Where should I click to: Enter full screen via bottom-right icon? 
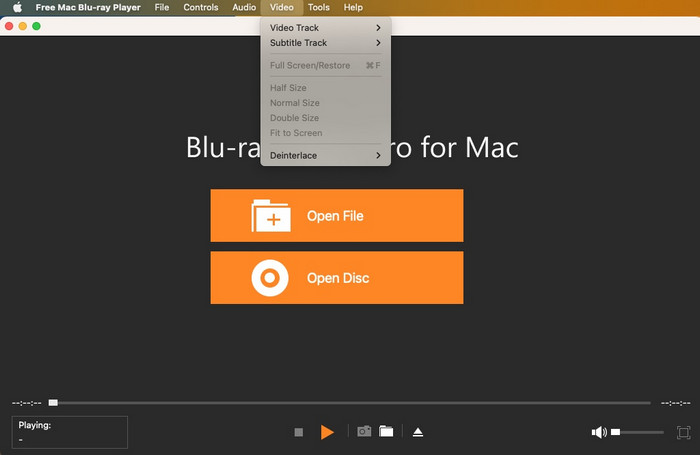(x=684, y=432)
